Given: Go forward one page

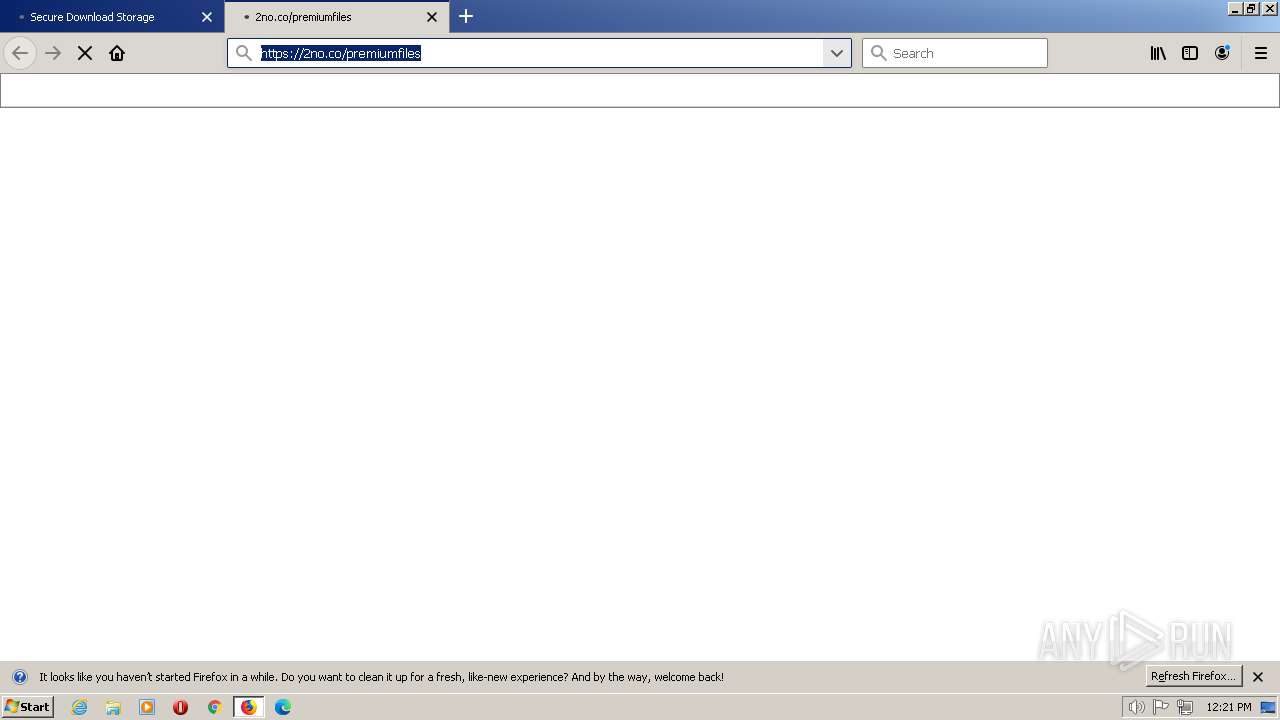Looking at the screenshot, I should 53,53.
